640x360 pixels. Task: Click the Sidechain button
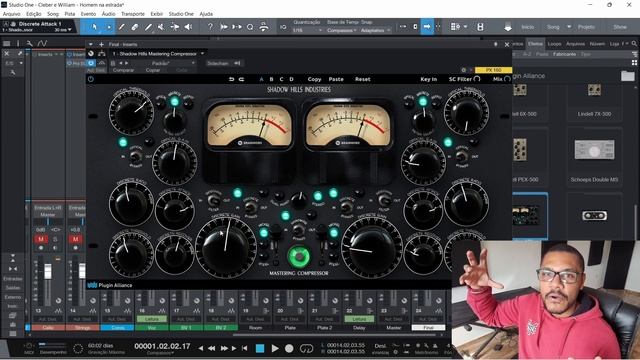[224, 63]
